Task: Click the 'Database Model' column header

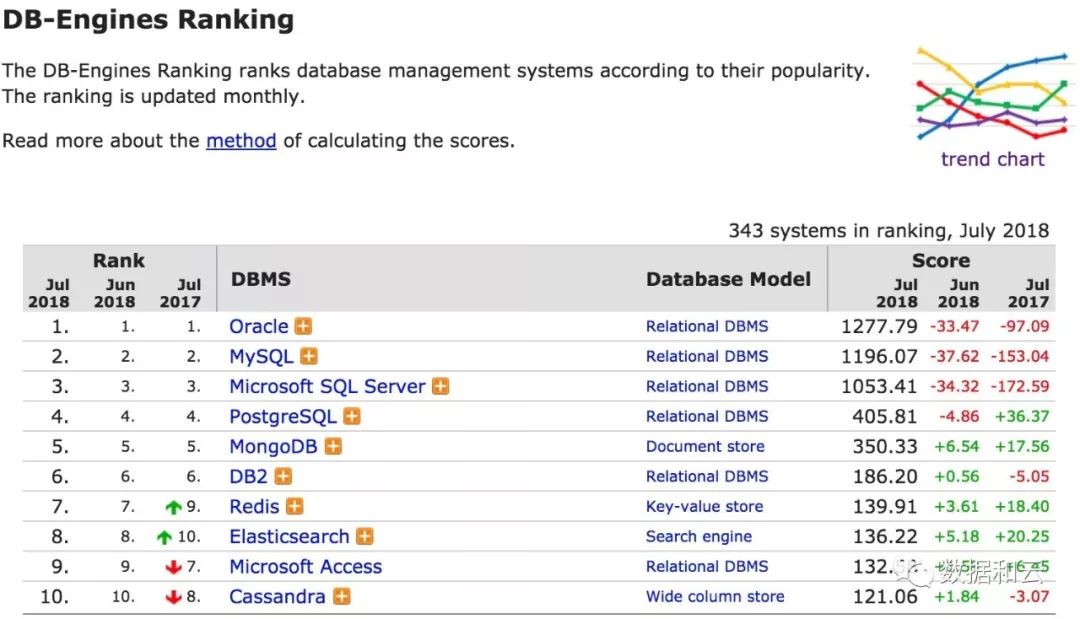Action: (728, 279)
